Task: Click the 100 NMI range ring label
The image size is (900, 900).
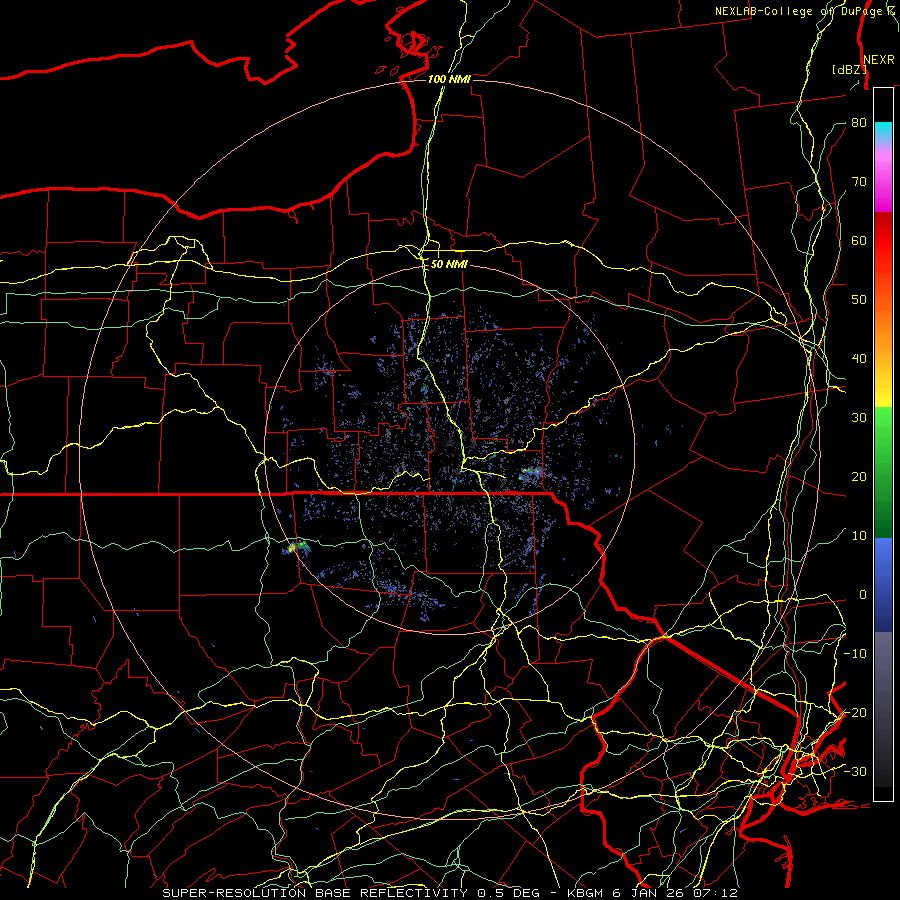Action: tap(449, 79)
